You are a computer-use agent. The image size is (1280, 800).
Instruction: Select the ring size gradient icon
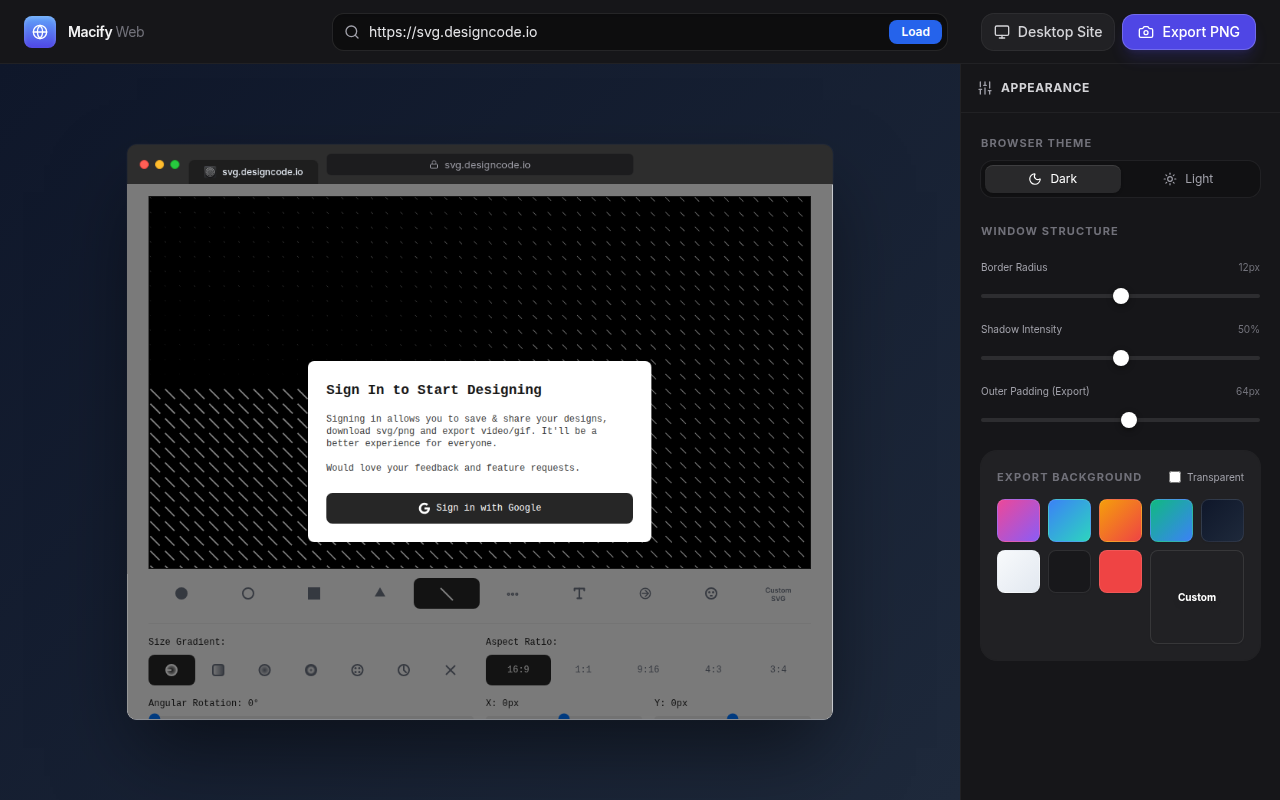(311, 670)
